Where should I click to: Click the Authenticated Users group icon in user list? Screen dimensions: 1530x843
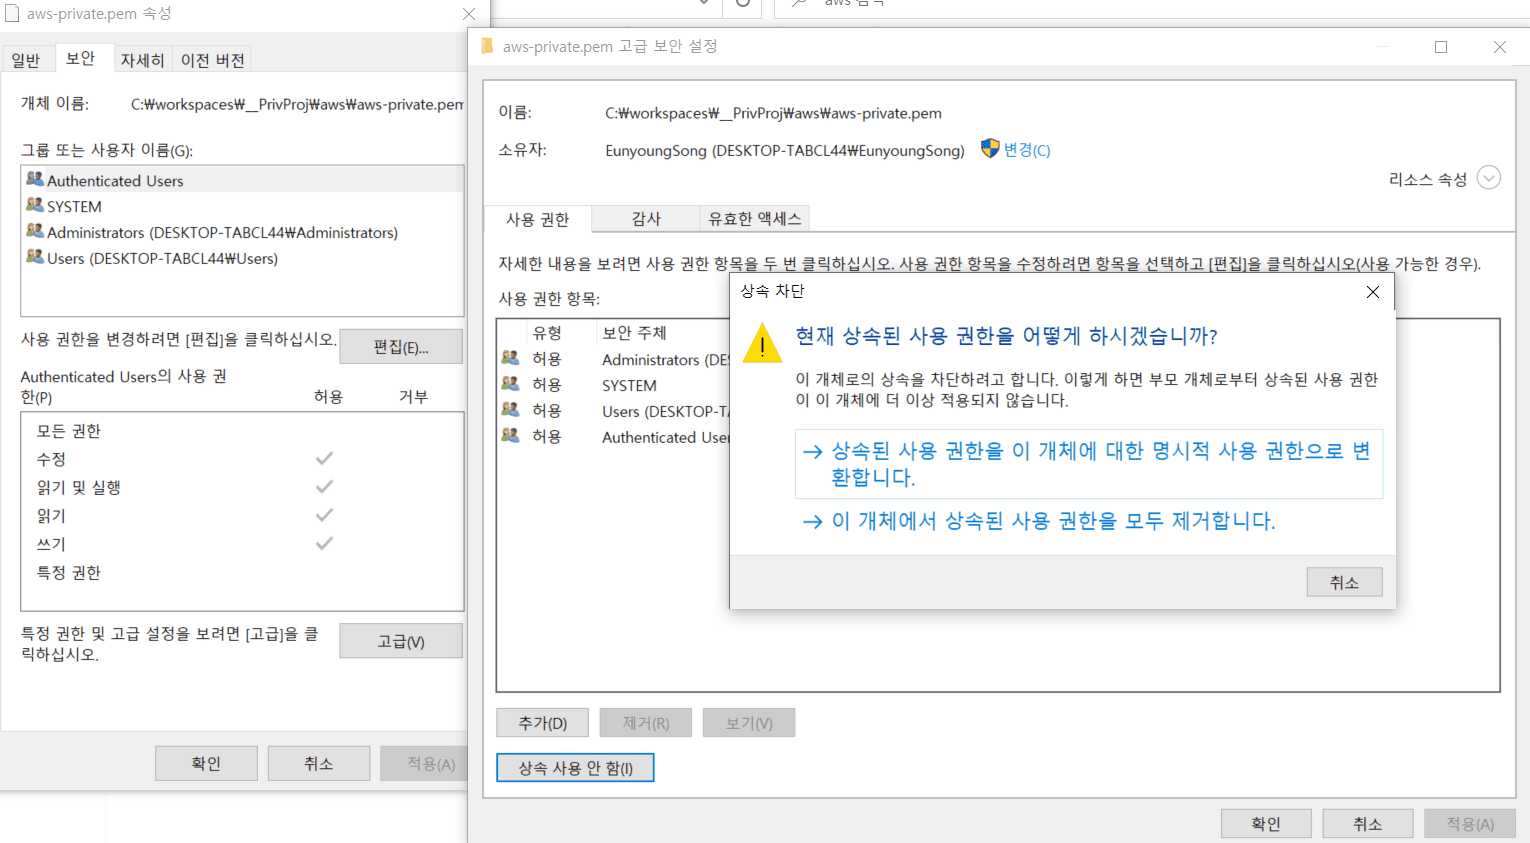(35, 180)
